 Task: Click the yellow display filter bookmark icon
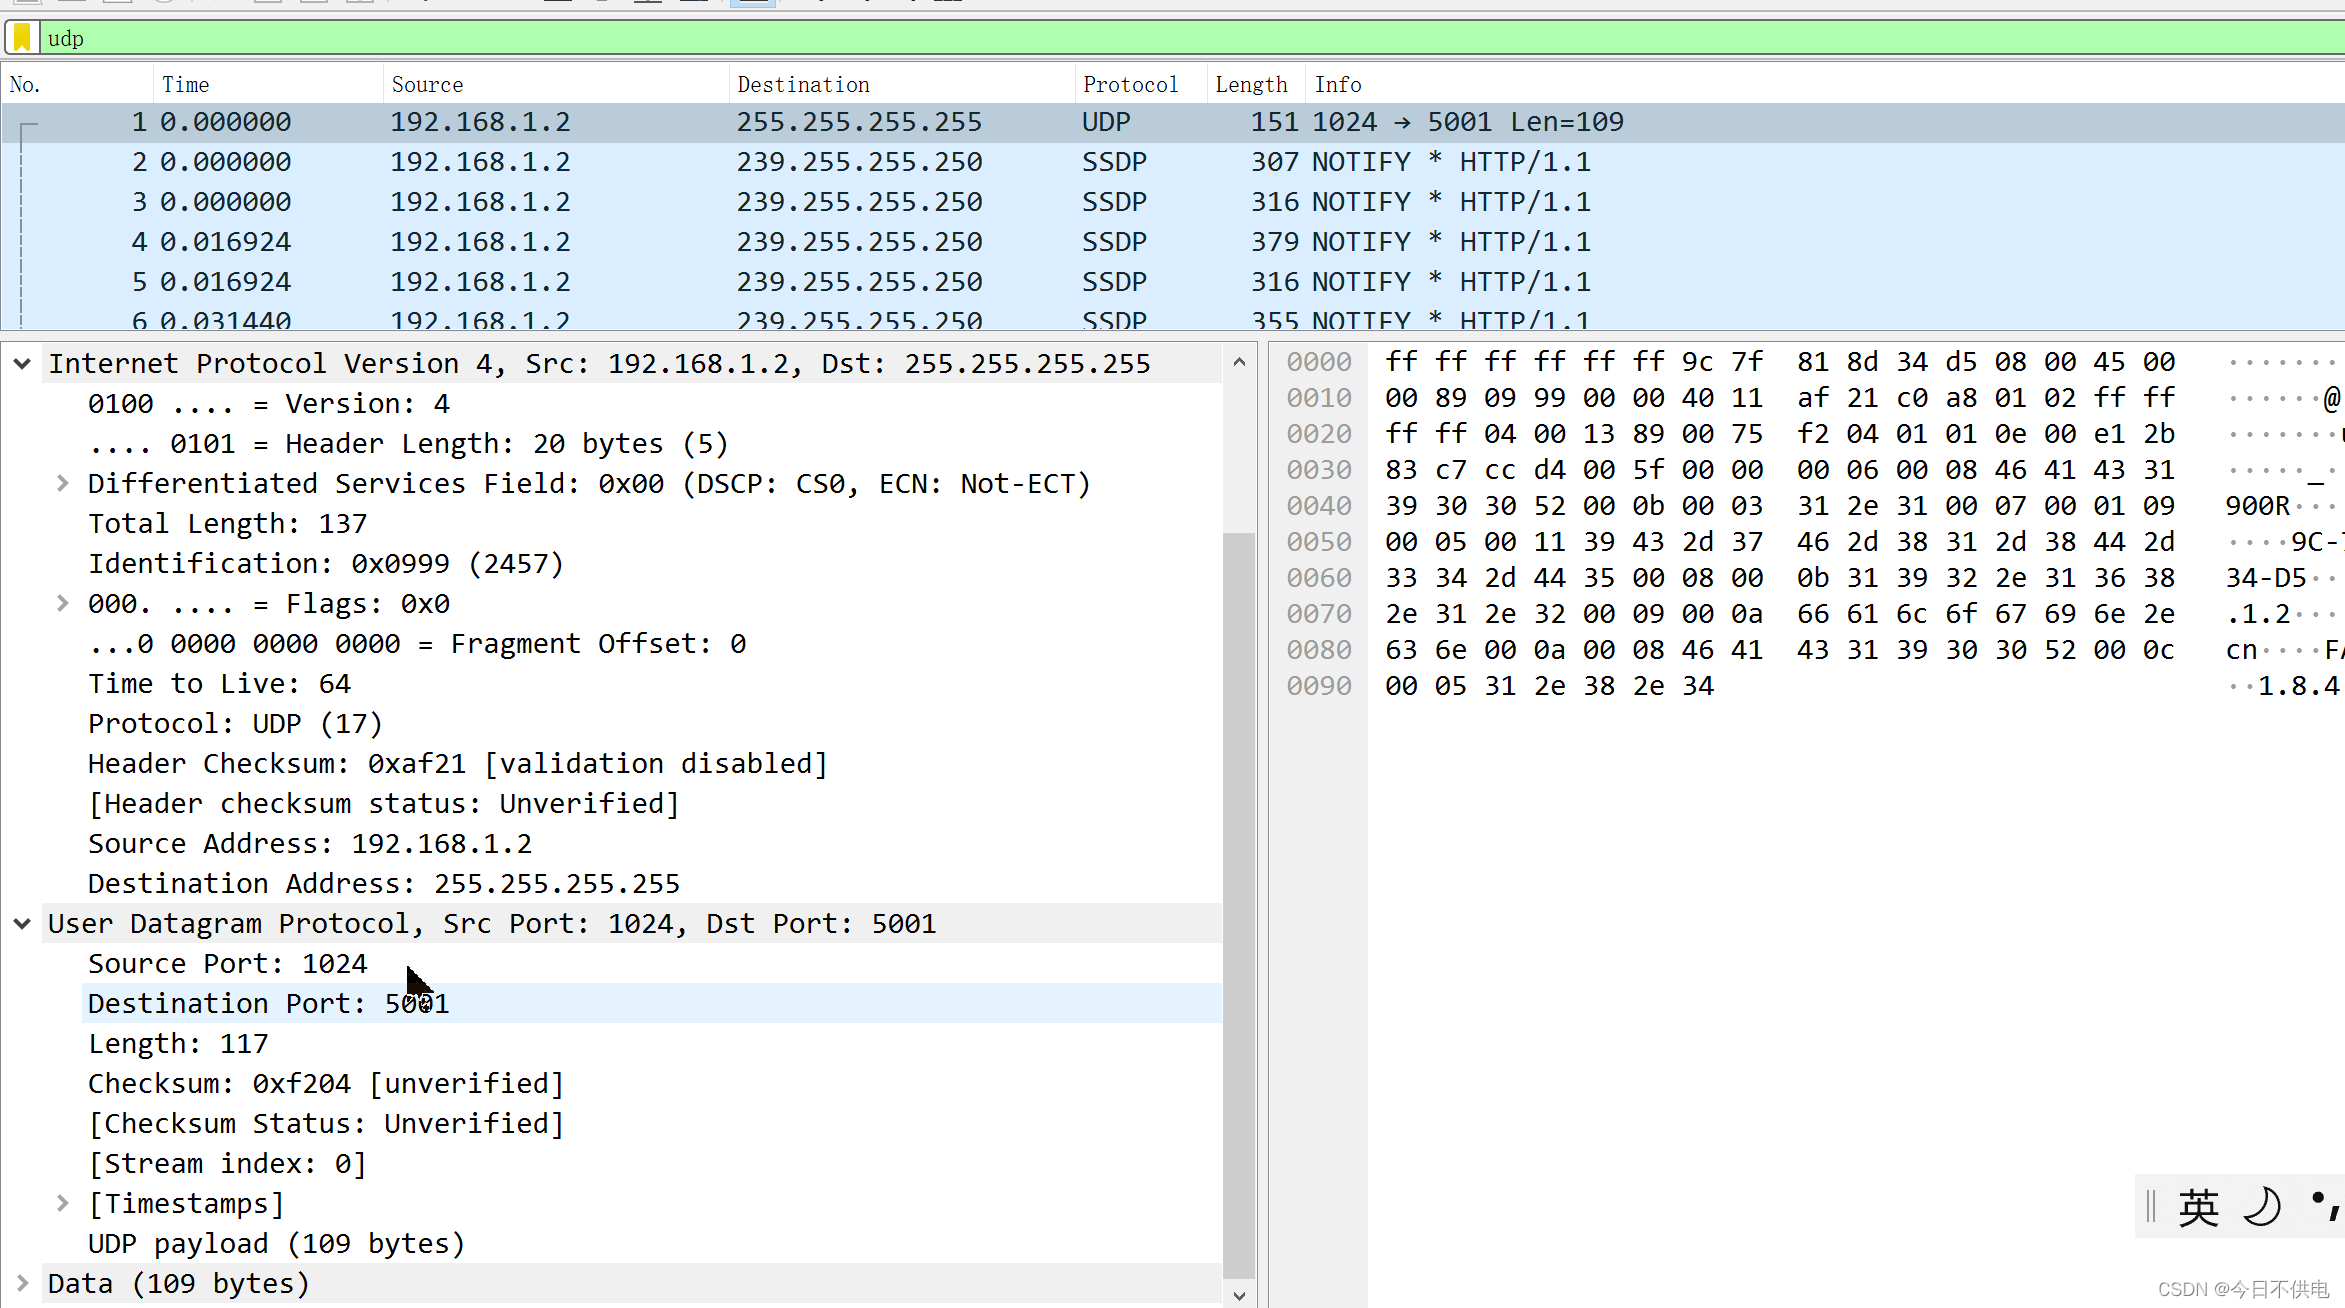22,38
